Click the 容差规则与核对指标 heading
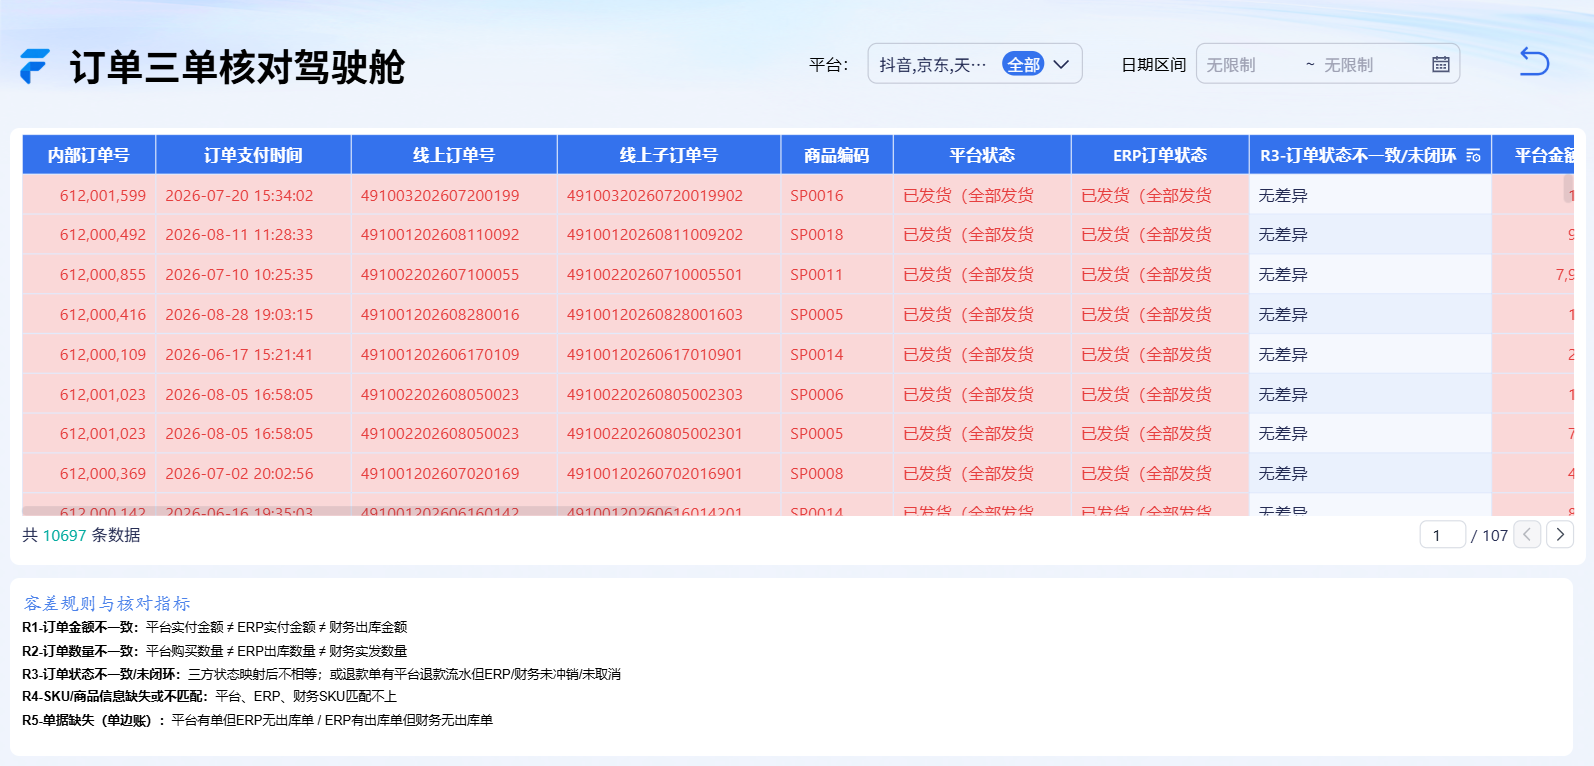 pos(107,603)
